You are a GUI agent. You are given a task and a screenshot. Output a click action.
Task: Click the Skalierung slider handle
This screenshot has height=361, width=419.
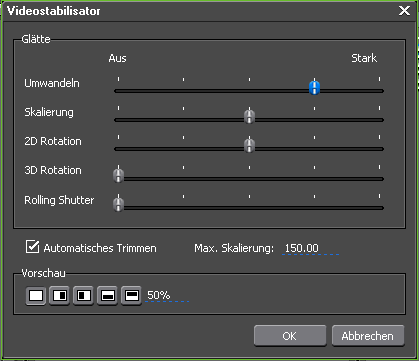click(x=249, y=117)
